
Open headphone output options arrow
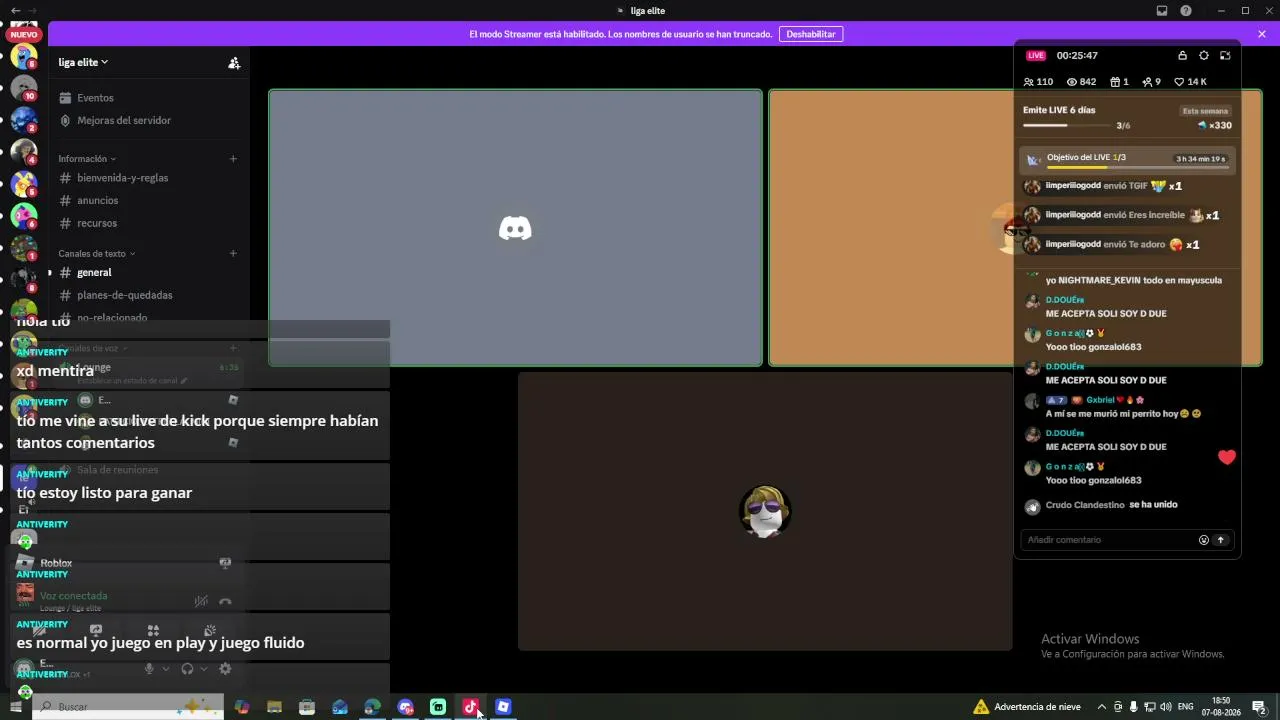[x=203, y=669]
